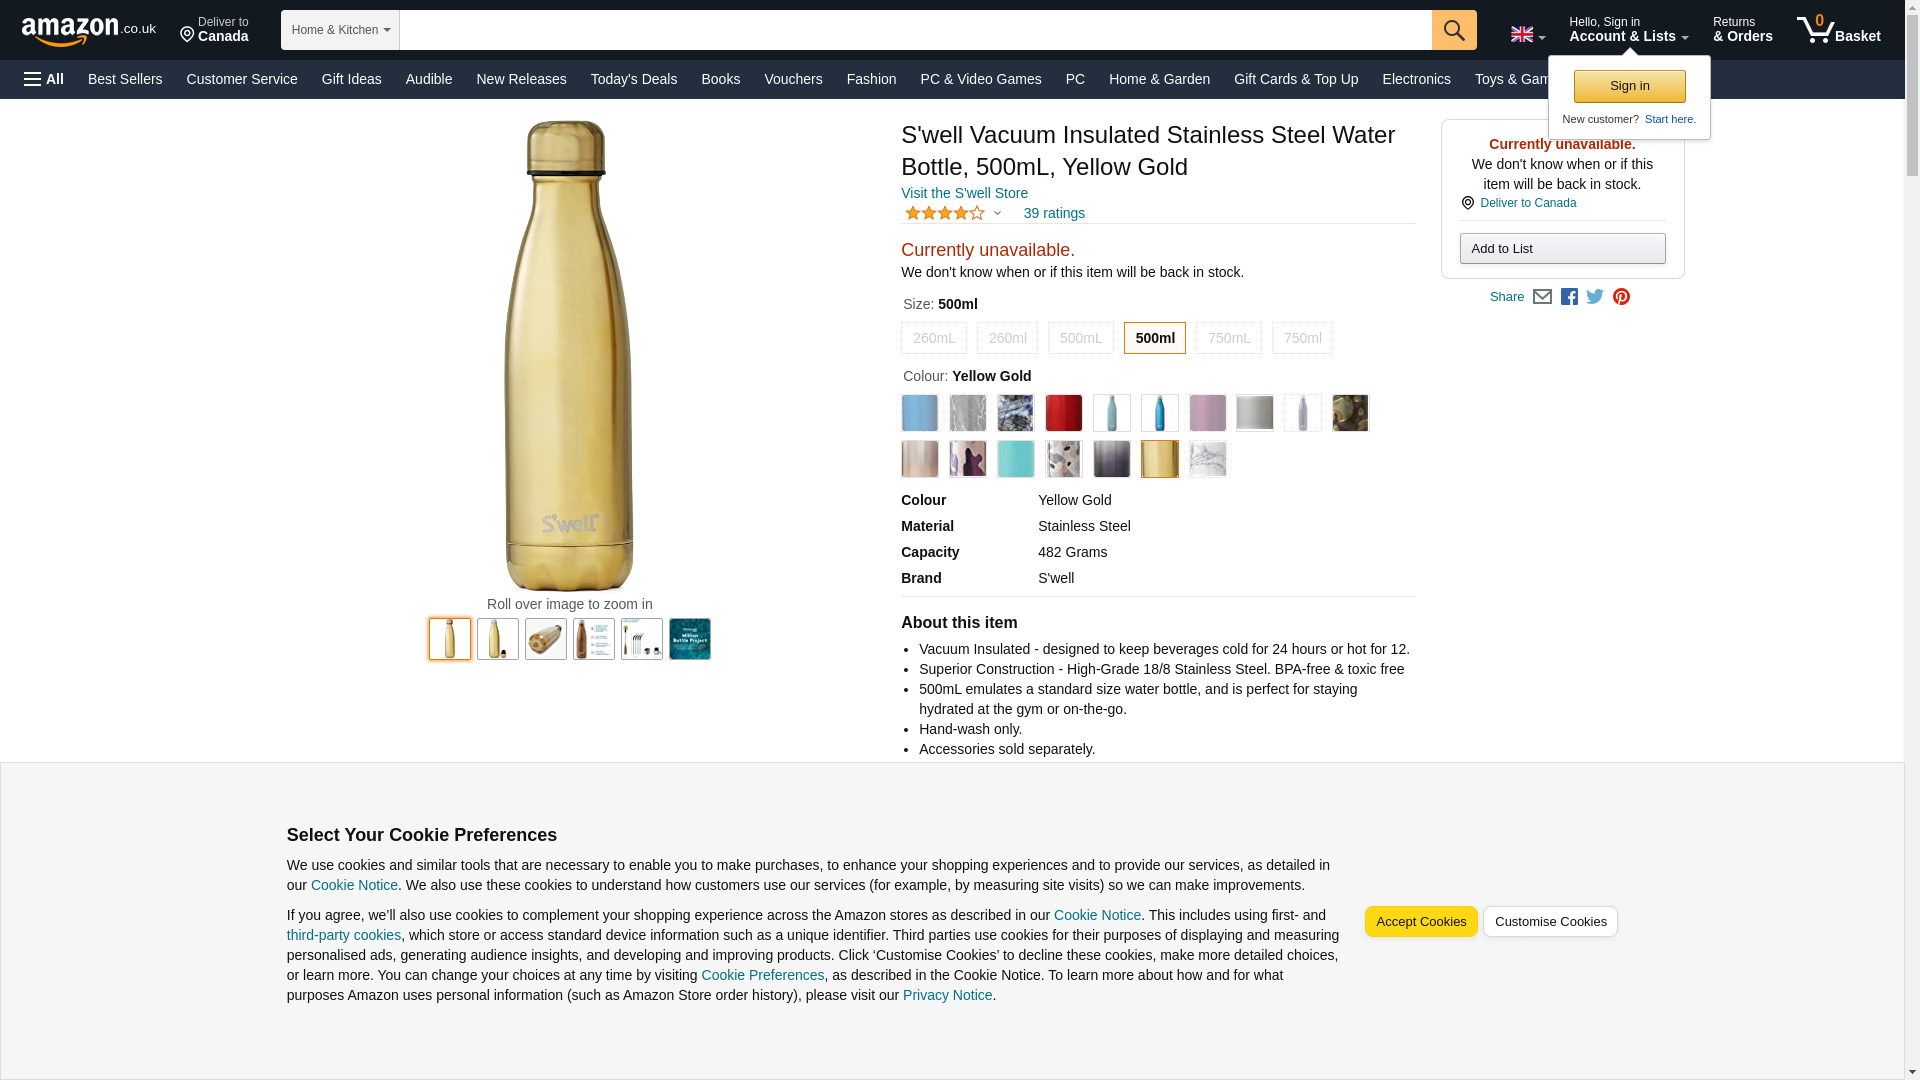The width and height of the screenshot is (1920, 1080).
Task: Click the search magnifier button
Action: tap(1453, 30)
